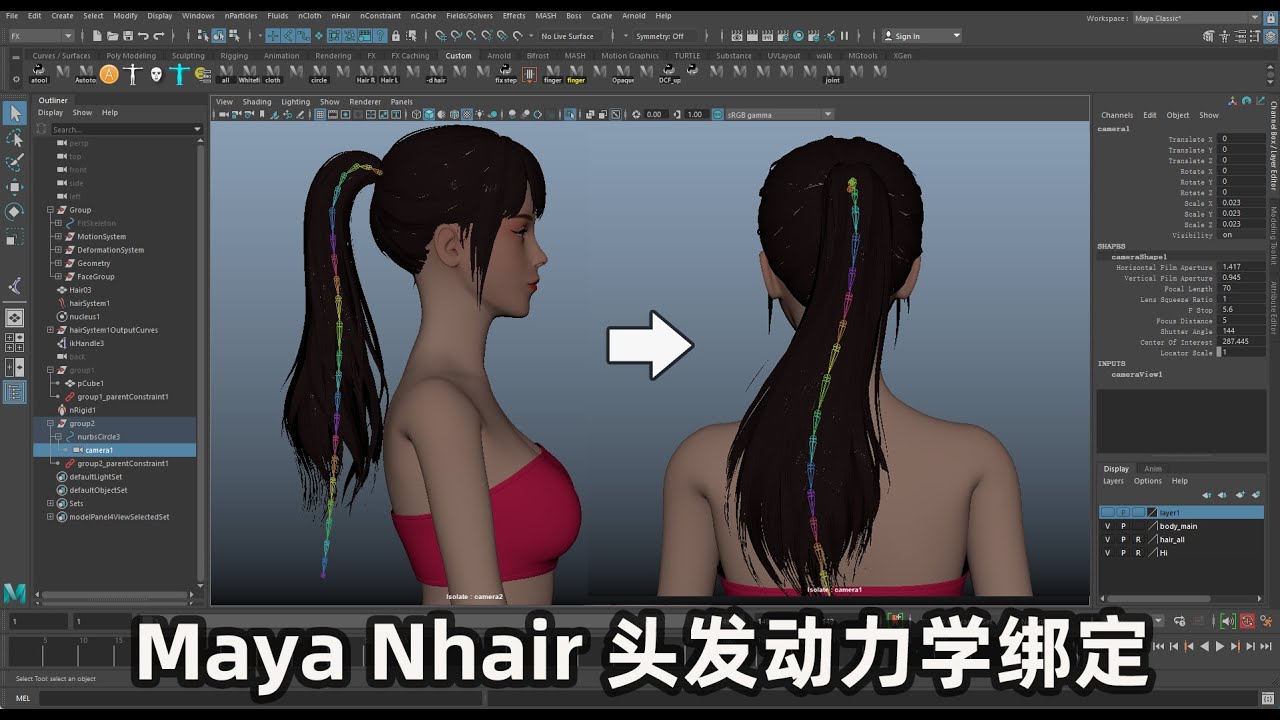
Task: Open the nCloth menu
Action: 310,16
